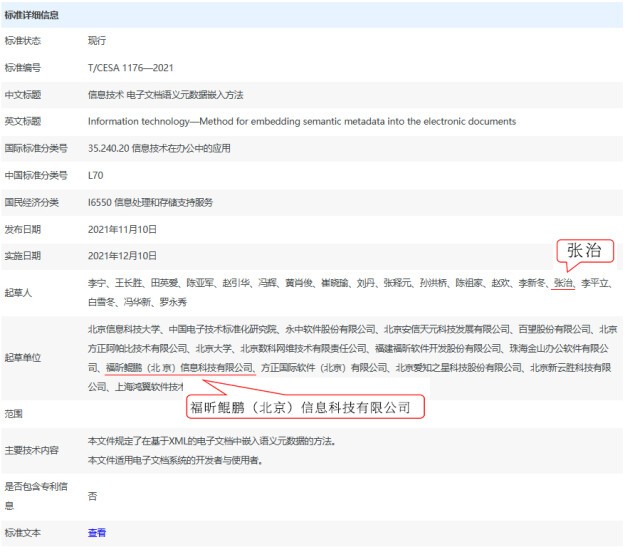
Task: Click the 否 patent information value
Action: (92, 496)
